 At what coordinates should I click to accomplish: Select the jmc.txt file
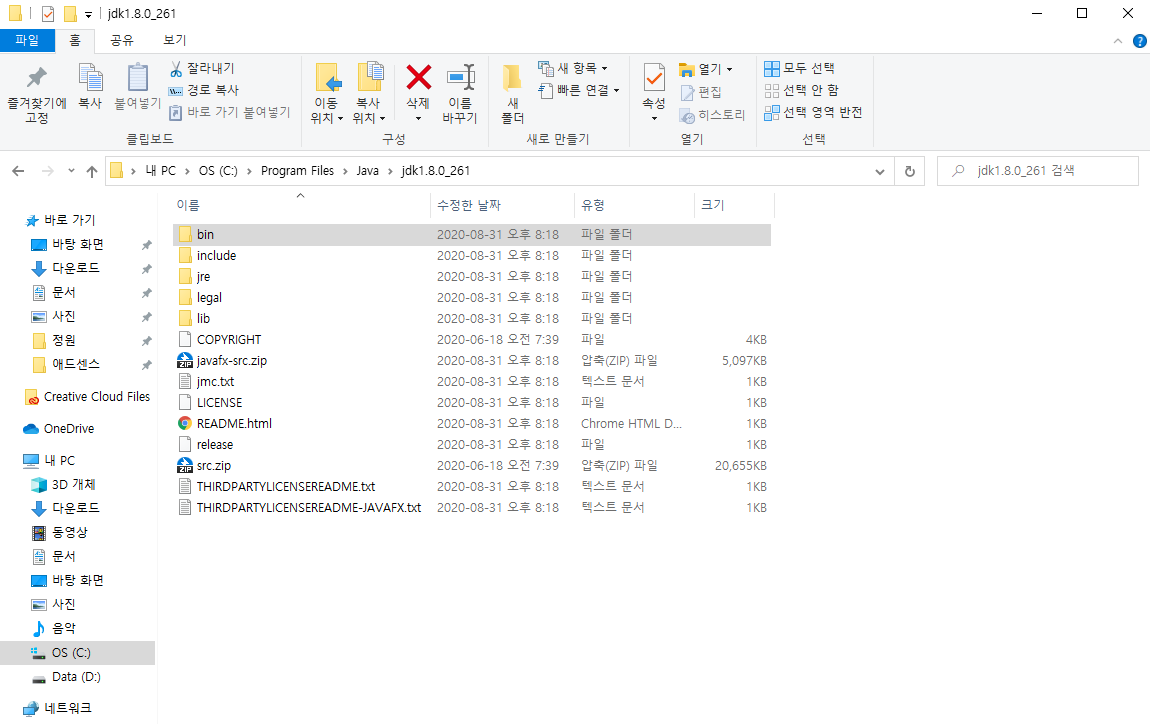[x=472, y=381]
